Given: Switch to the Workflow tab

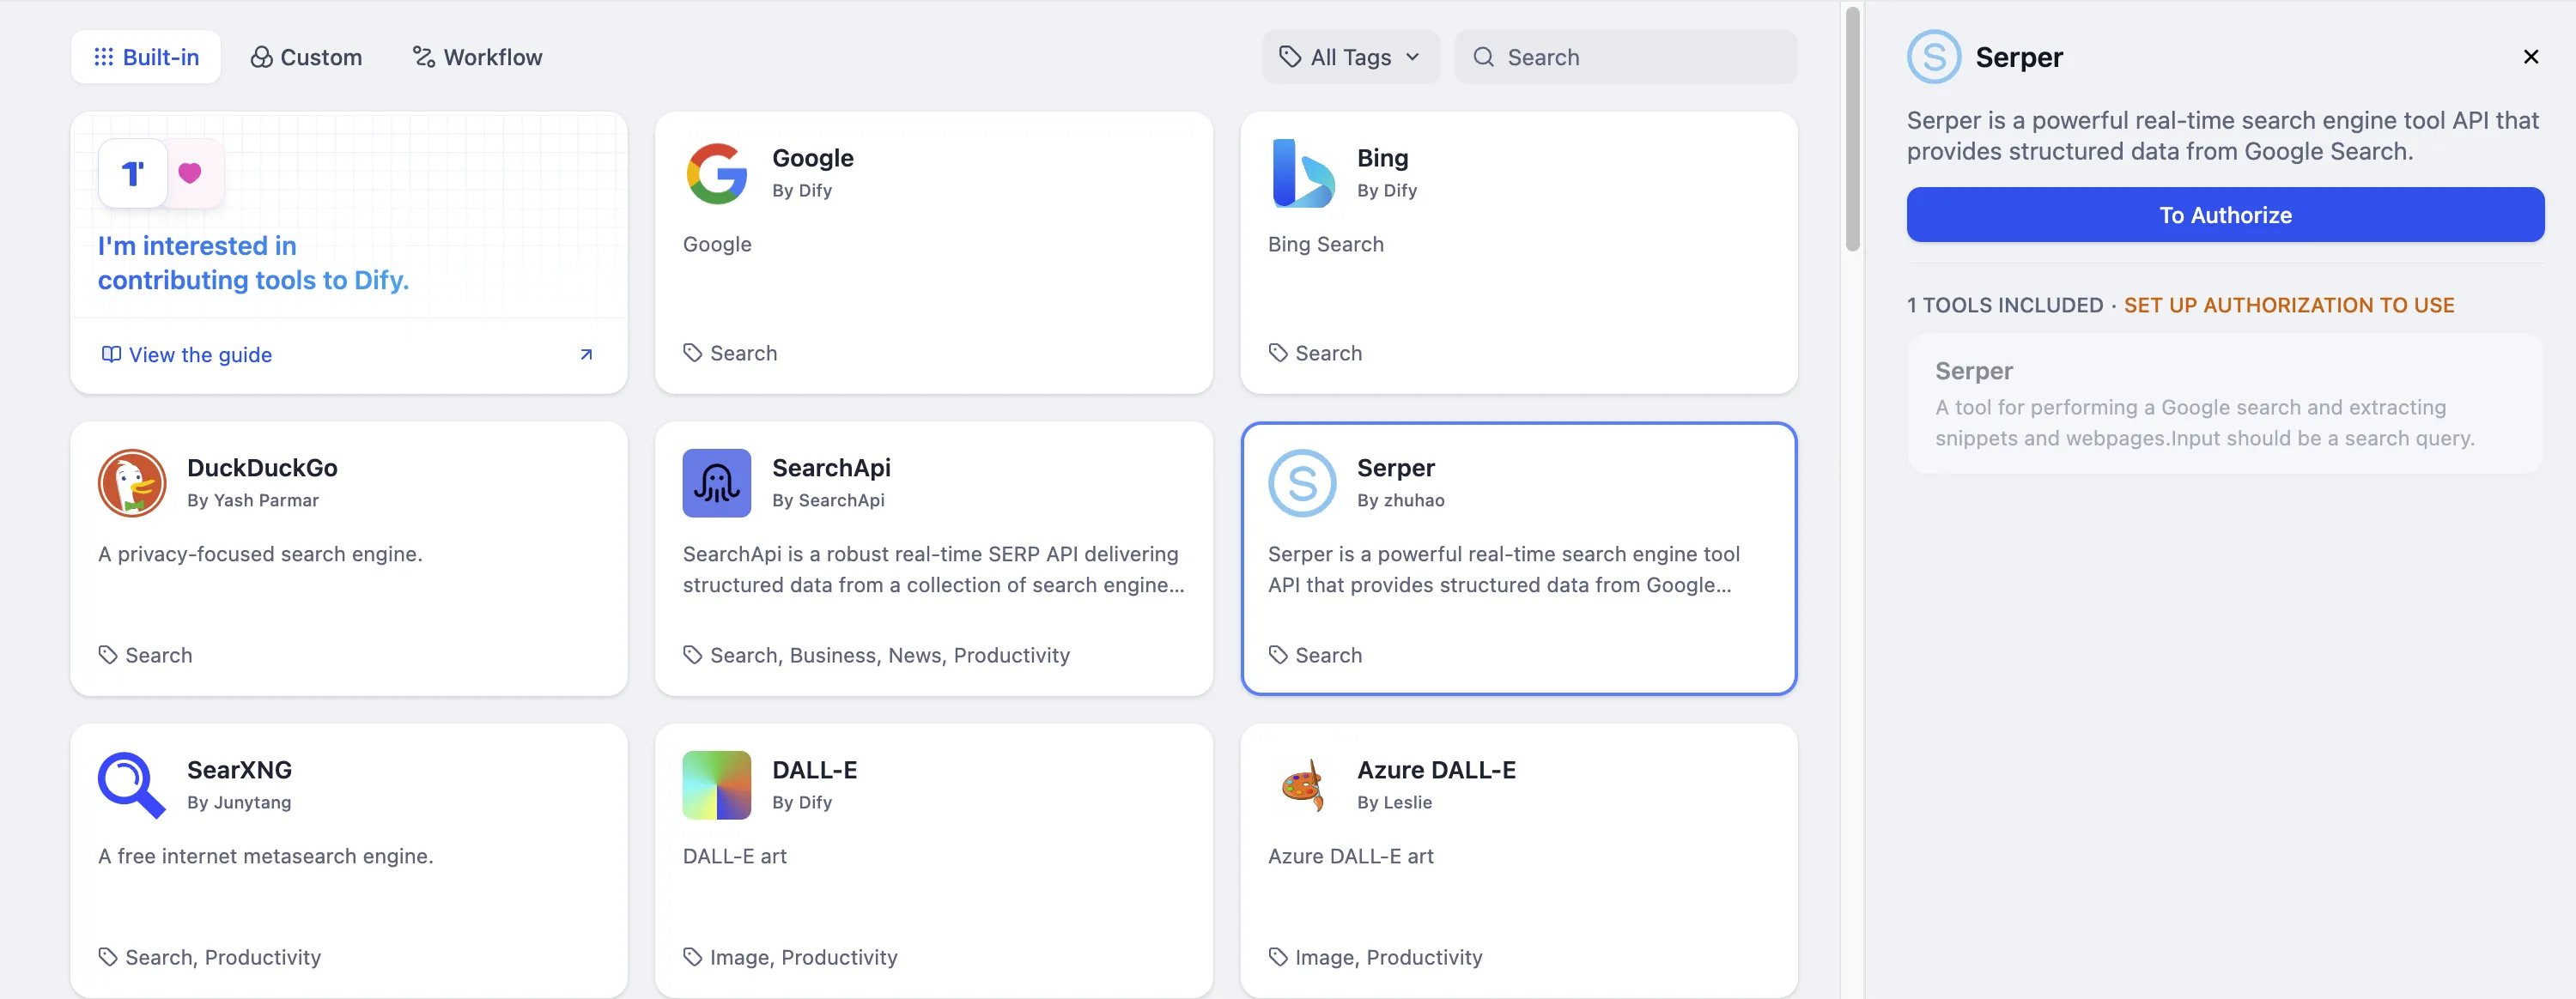Looking at the screenshot, I should click(478, 57).
